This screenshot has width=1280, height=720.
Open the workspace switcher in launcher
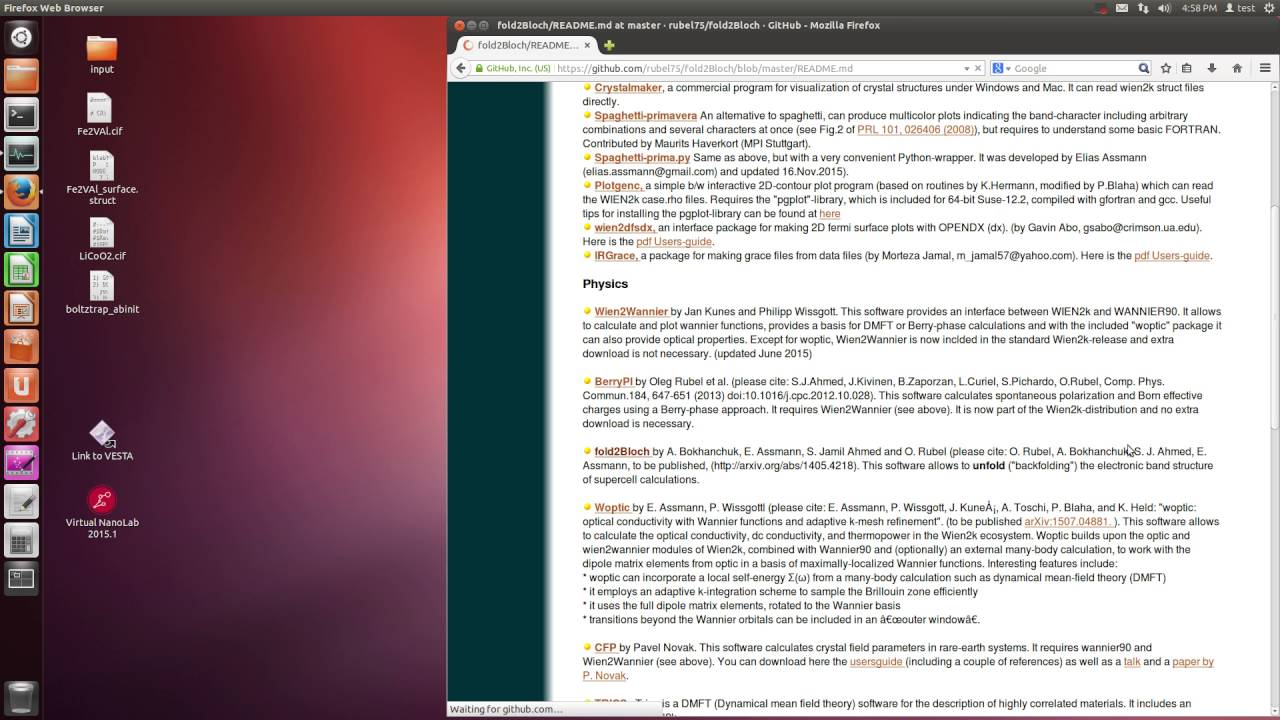21,577
